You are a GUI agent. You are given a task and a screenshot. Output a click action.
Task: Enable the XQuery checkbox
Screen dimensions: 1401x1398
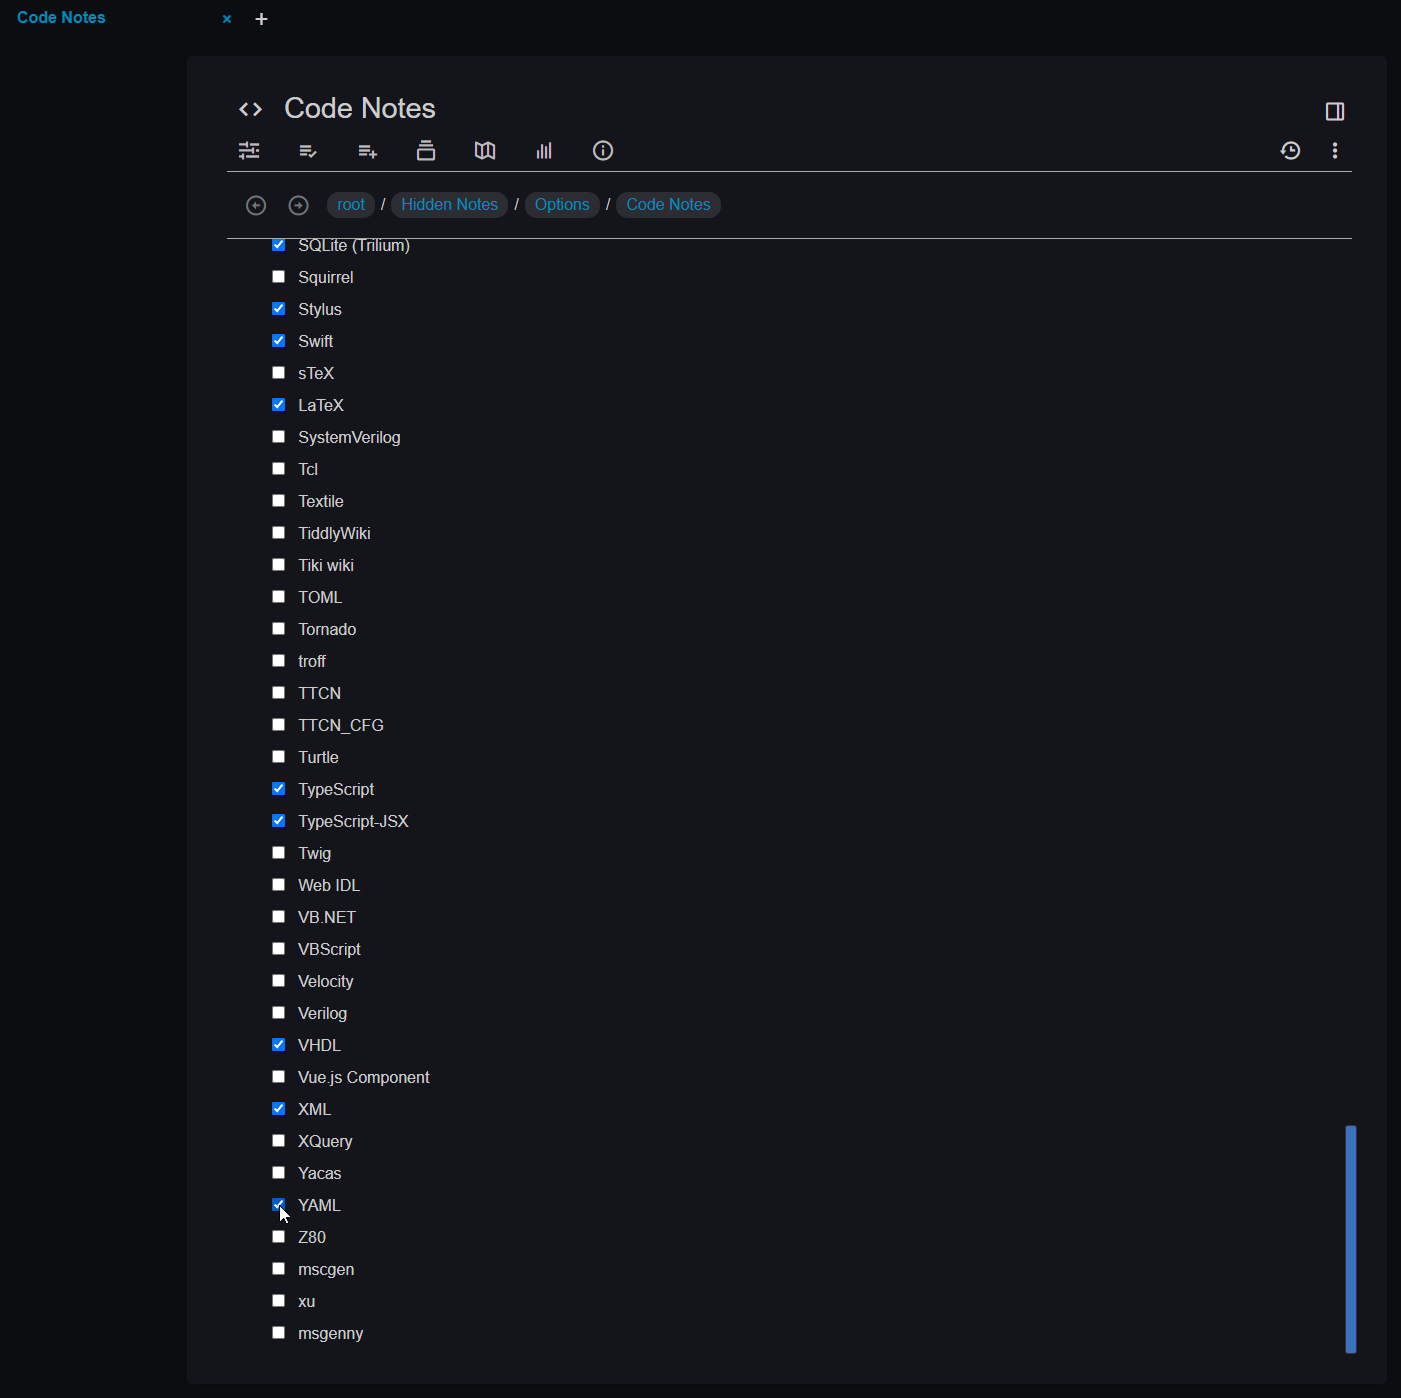tap(279, 1141)
